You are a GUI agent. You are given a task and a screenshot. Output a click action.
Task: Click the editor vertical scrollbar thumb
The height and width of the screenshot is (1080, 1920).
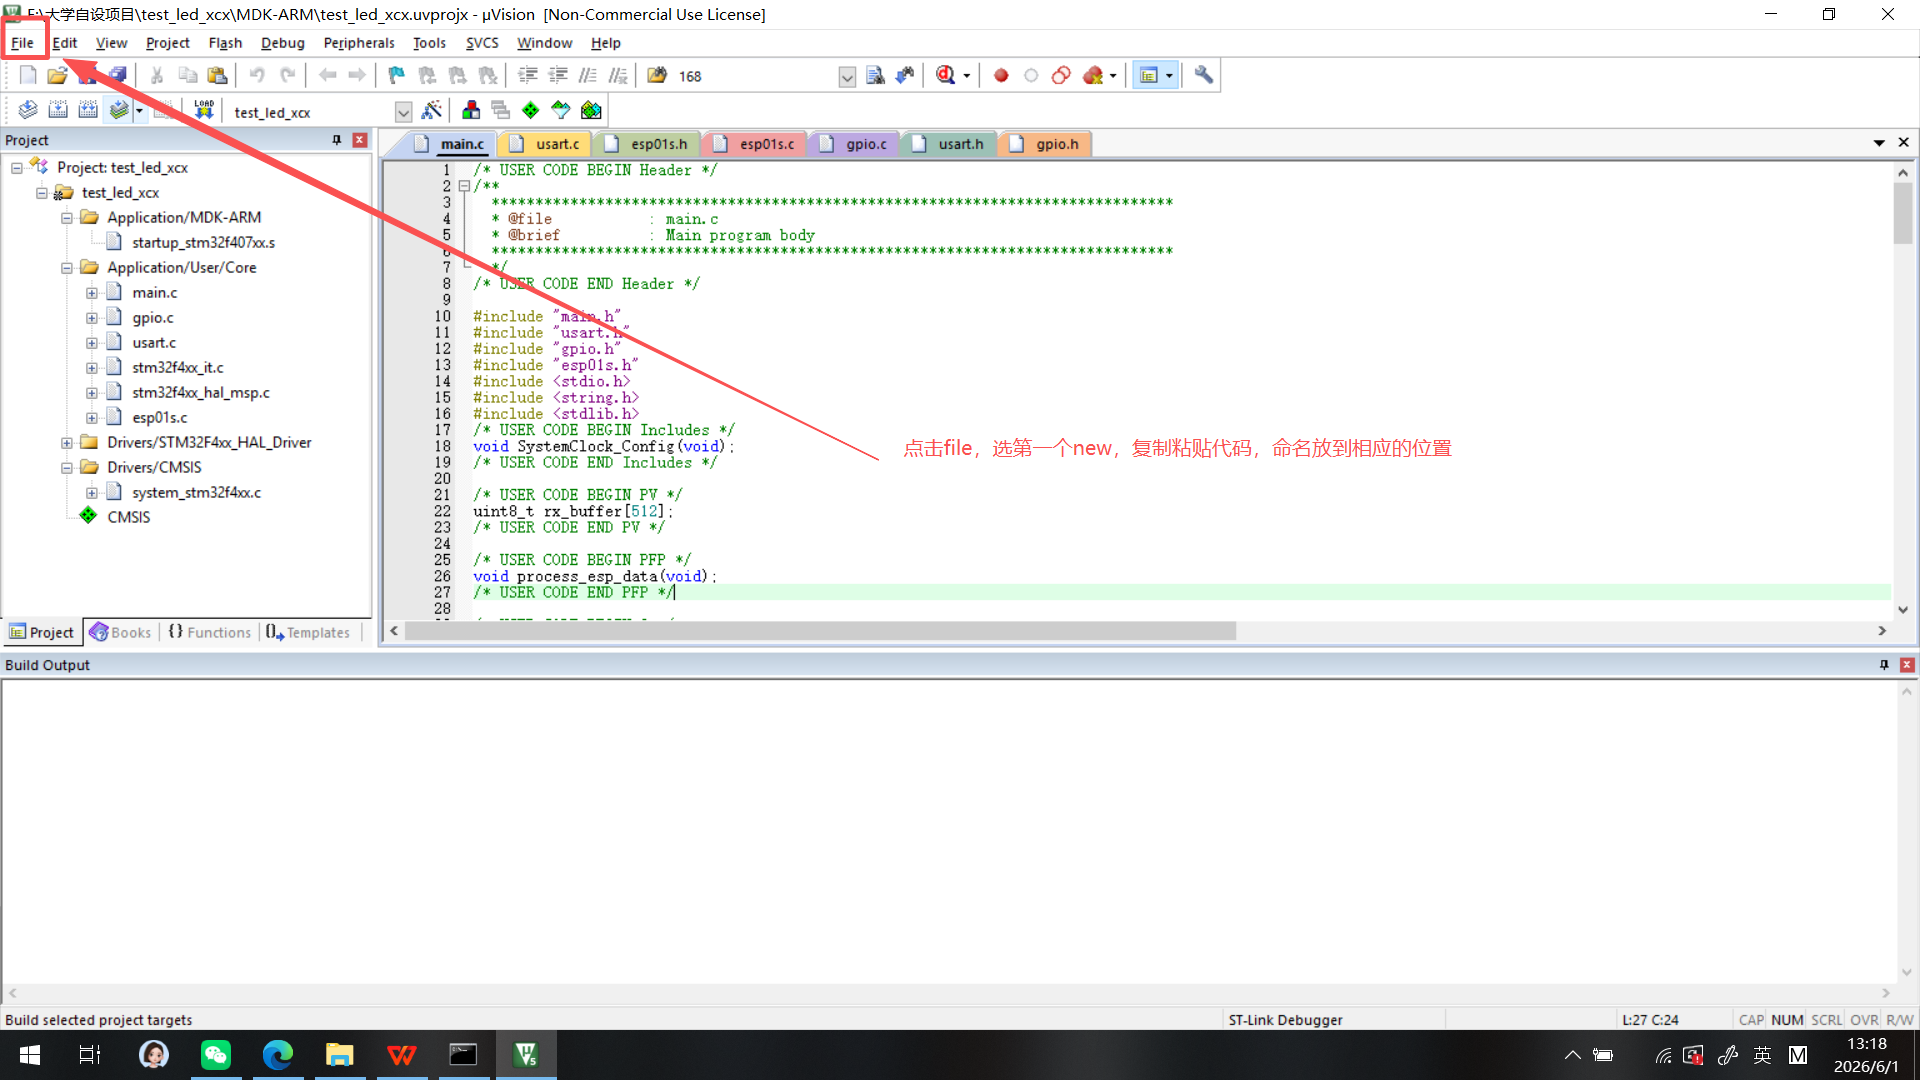(1902, 213)
